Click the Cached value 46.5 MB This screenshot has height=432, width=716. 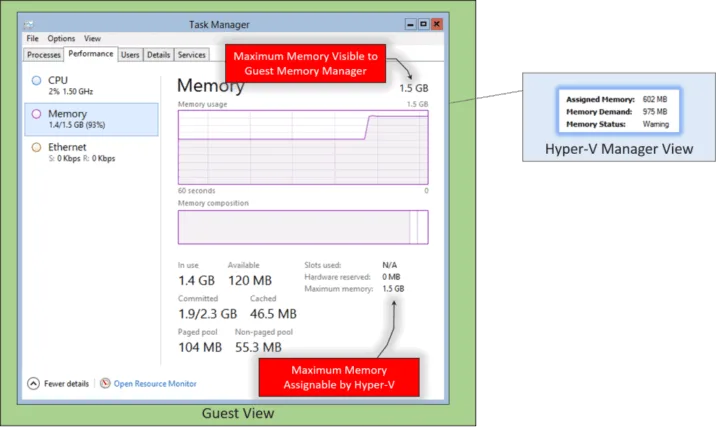click(273, 314)
